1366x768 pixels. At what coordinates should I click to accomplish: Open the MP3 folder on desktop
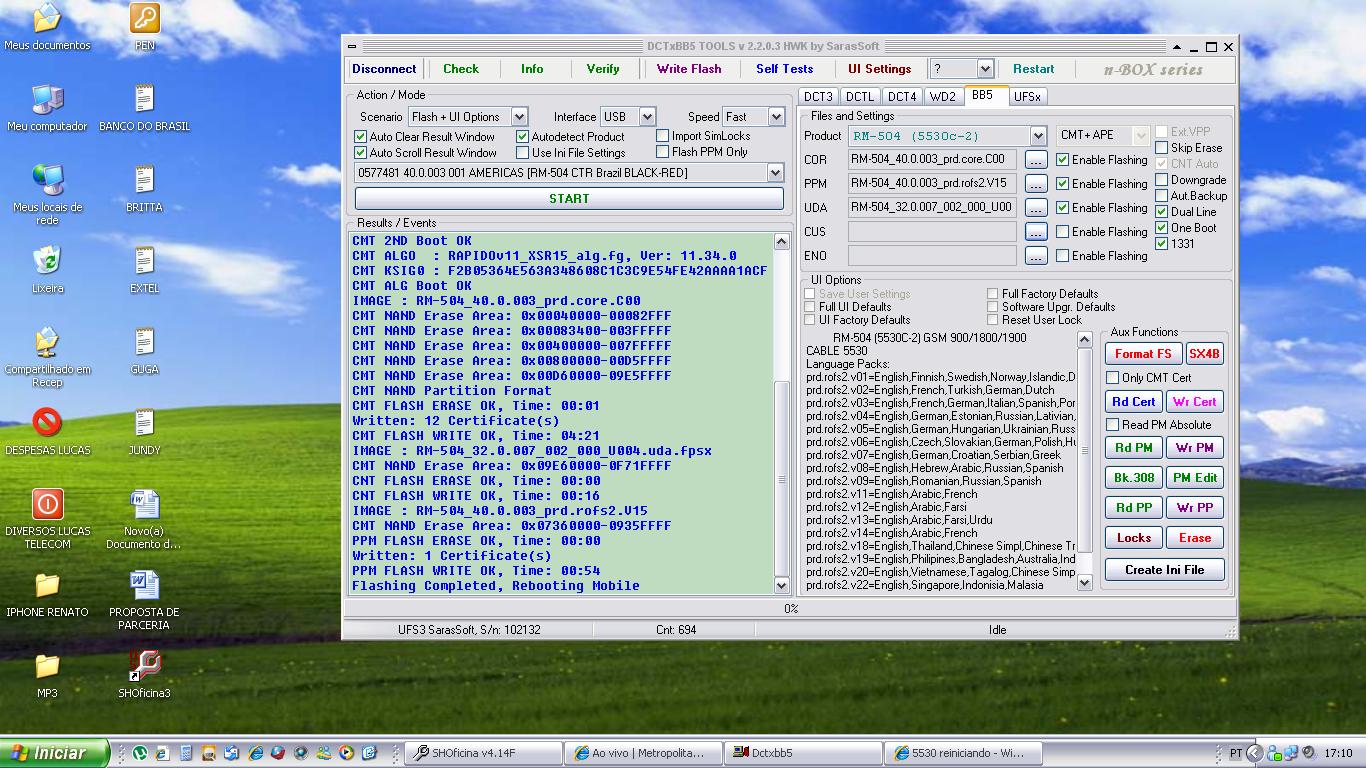point(47,674)
